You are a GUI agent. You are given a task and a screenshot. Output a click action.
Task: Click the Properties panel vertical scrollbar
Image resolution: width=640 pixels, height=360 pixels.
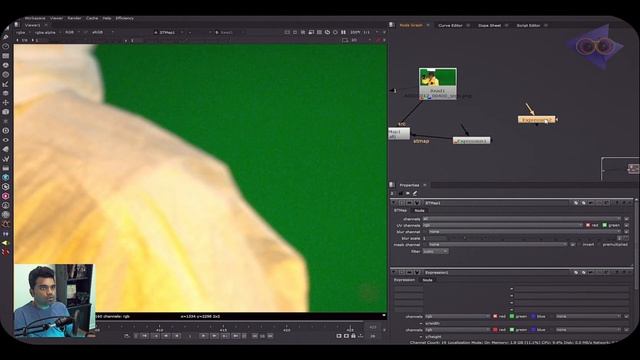[x=636, y=245]
